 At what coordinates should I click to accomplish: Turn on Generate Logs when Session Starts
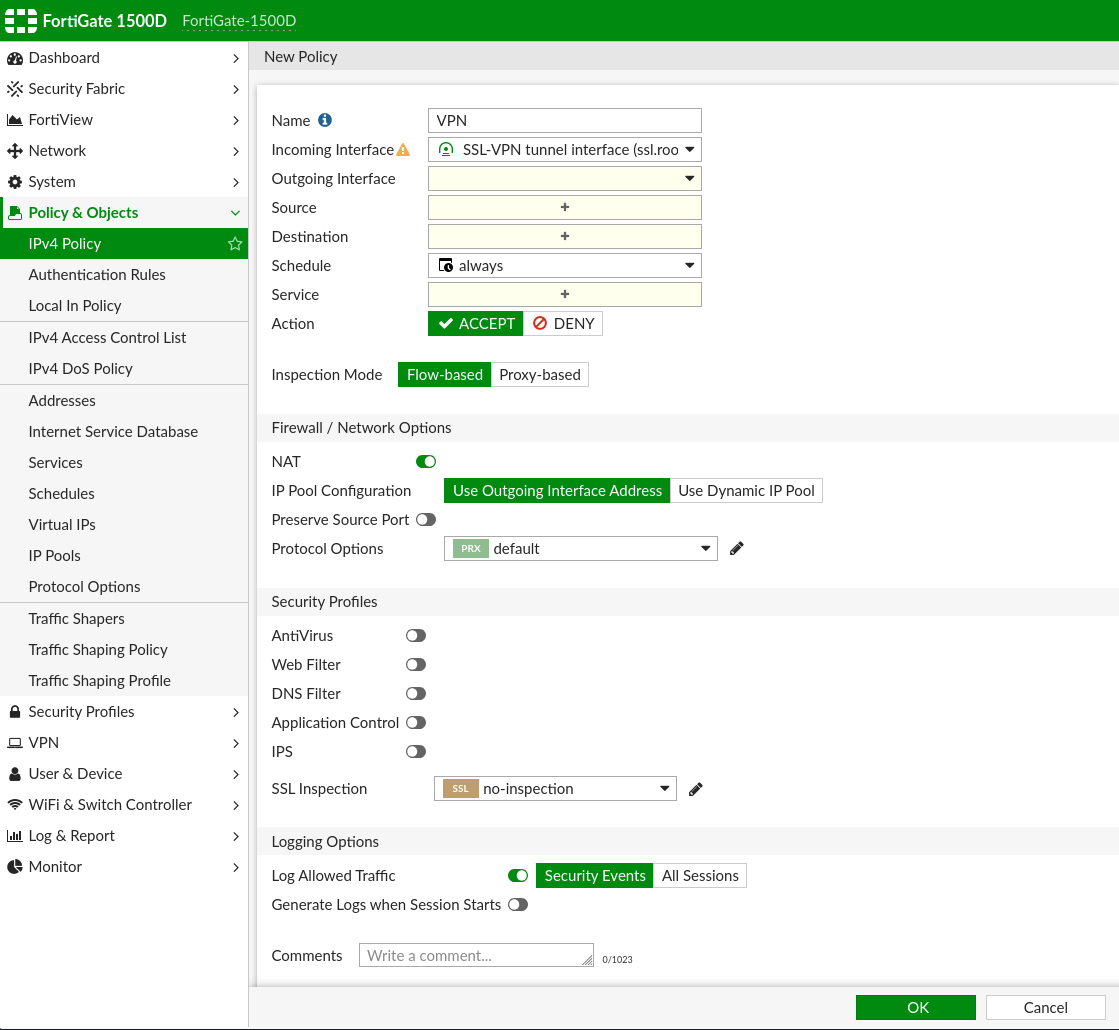click(x=517, y=905)
